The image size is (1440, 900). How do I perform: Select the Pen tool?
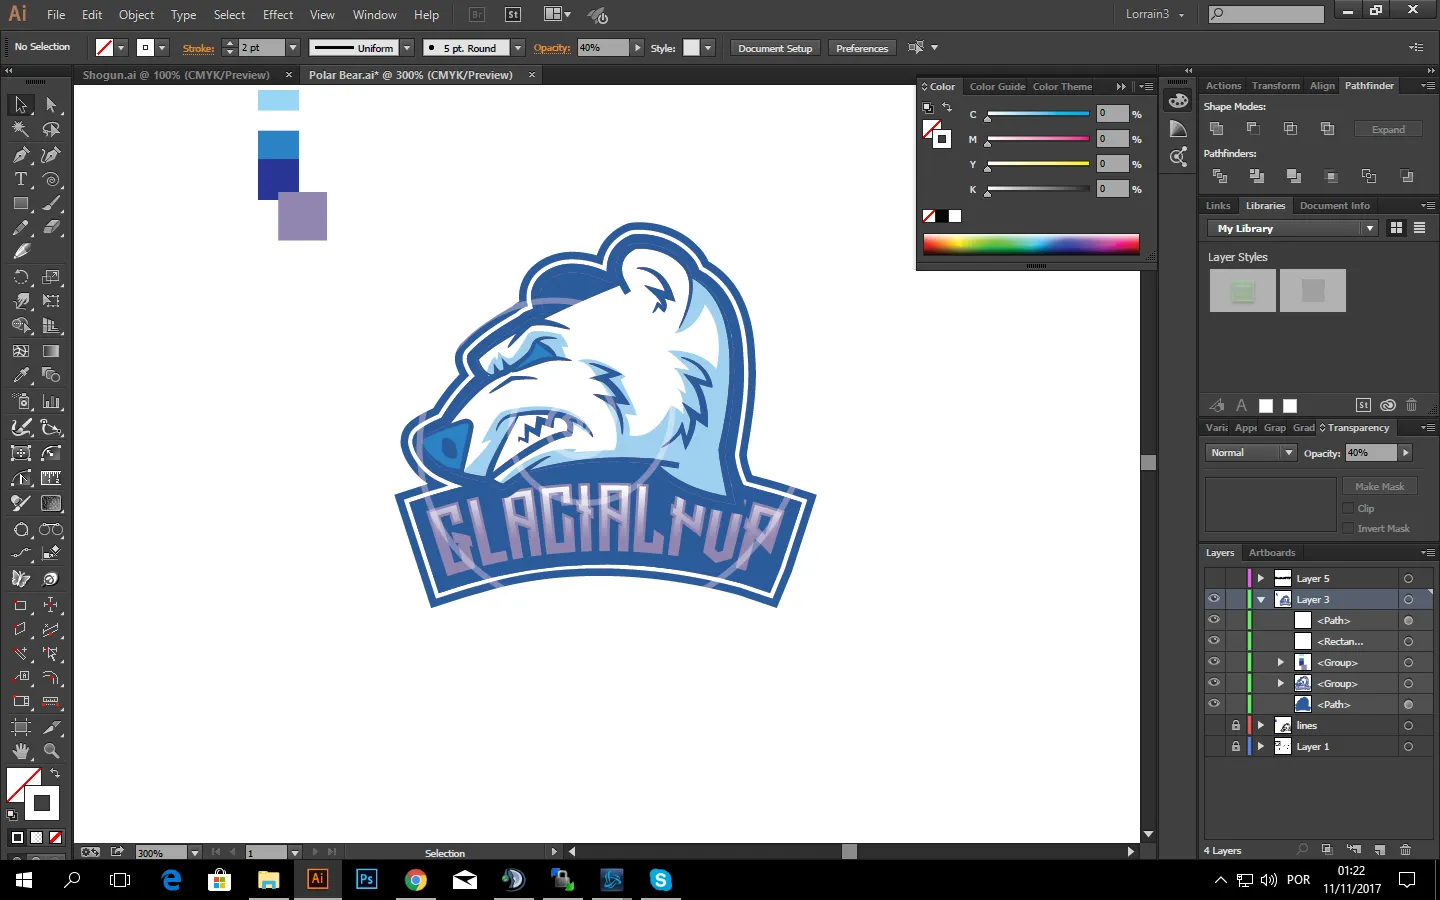[x=20, y=155]
